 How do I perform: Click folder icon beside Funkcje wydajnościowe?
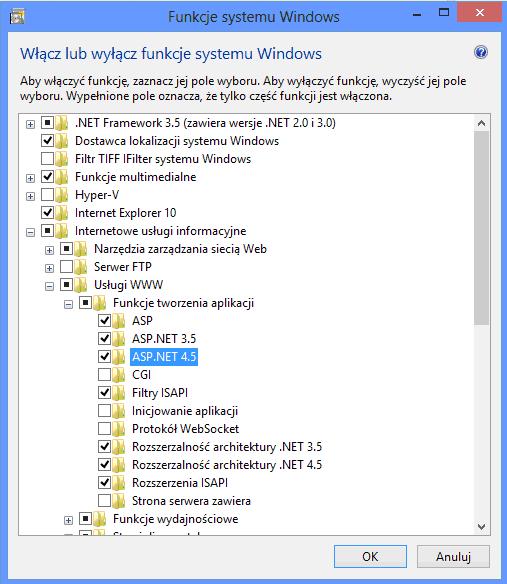pyautogui.click(x=99, y=519)
